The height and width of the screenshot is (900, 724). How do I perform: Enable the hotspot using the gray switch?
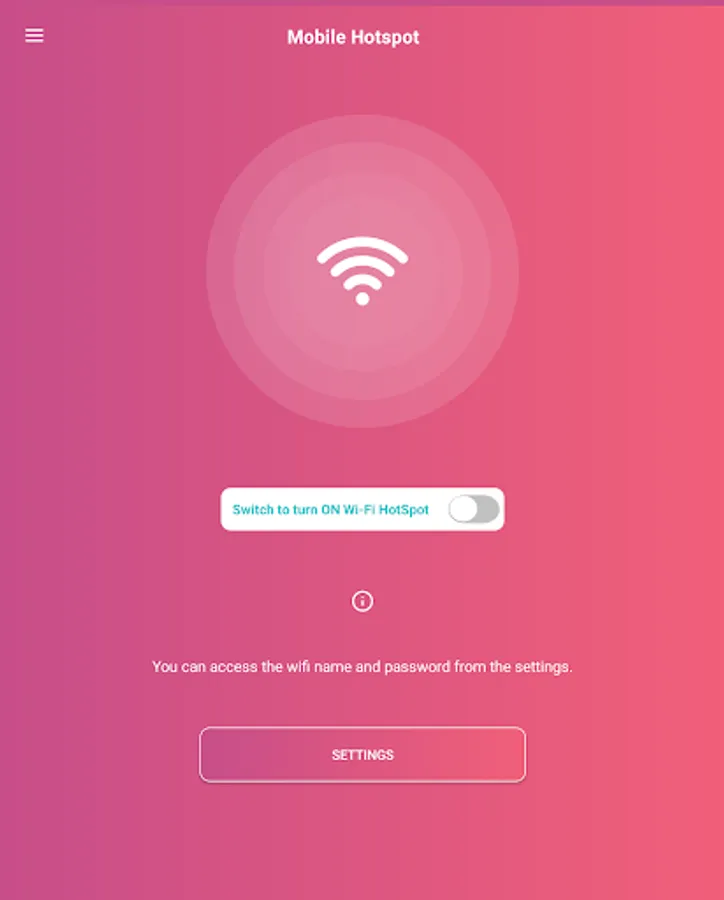[x=474, y=509]
